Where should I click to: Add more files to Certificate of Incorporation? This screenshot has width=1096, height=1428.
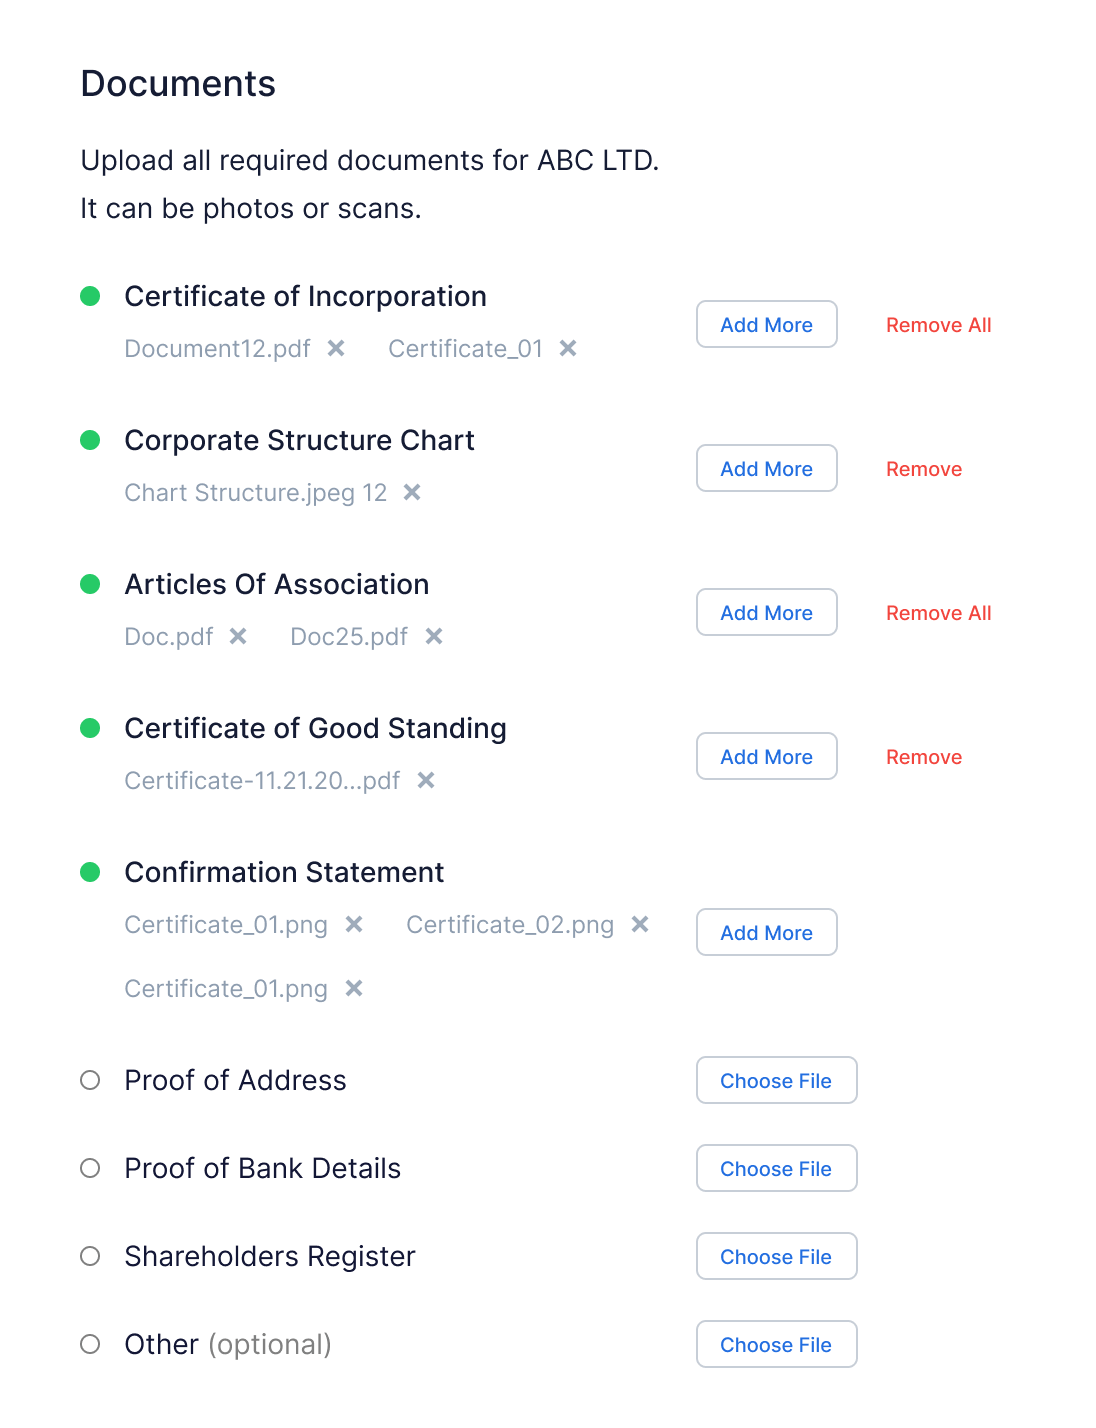[766, 325]
